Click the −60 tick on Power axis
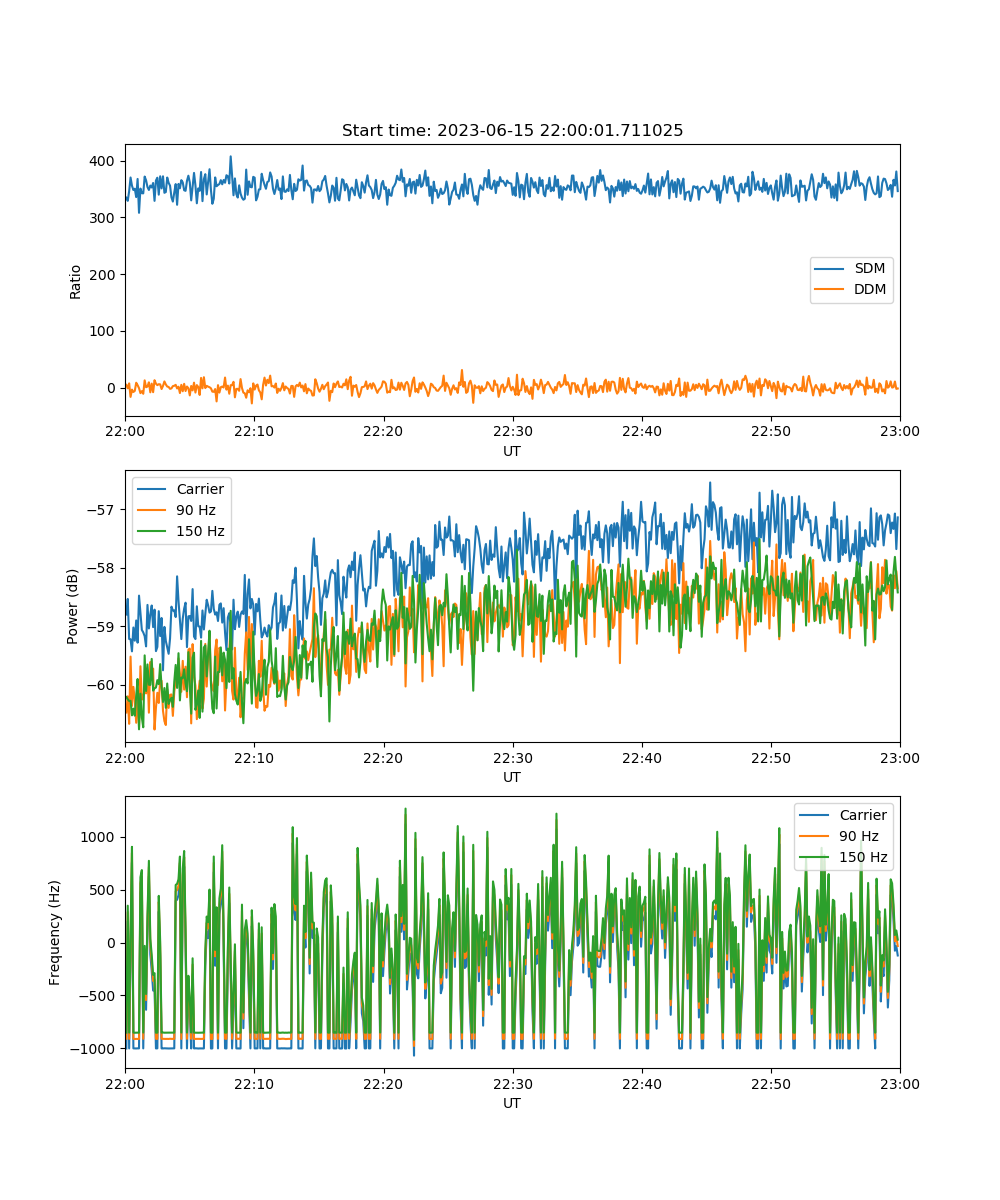This screenshot has height=1200, width=1000. click(103, 685)
